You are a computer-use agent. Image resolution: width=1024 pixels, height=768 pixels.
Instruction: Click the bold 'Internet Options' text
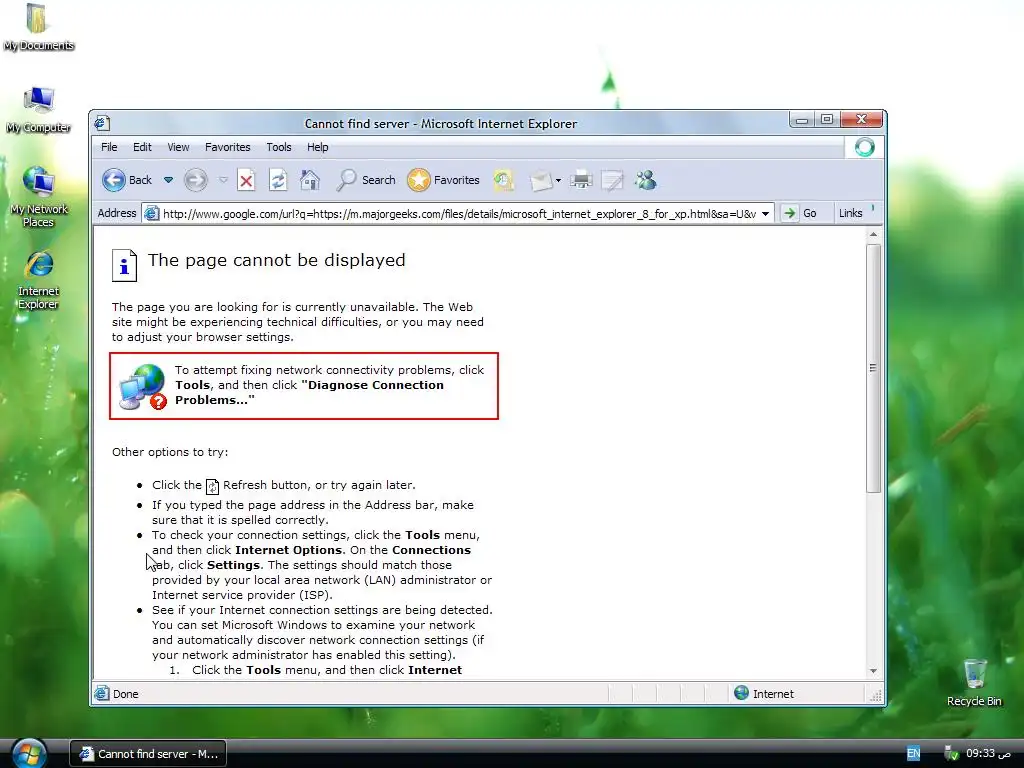pos(288,550)
